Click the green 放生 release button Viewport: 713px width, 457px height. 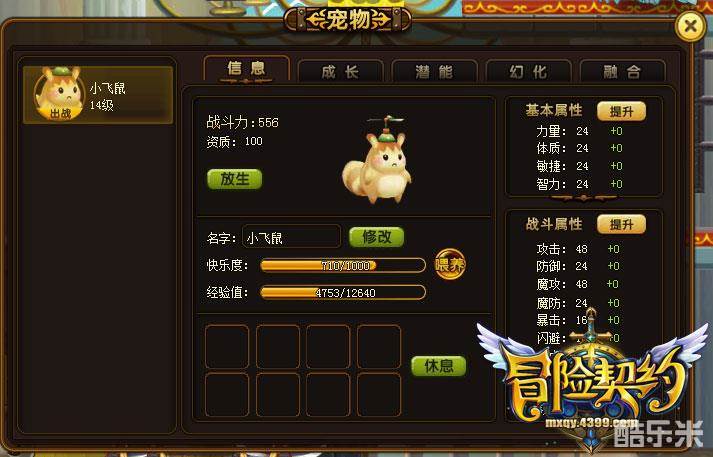point(235,179)
